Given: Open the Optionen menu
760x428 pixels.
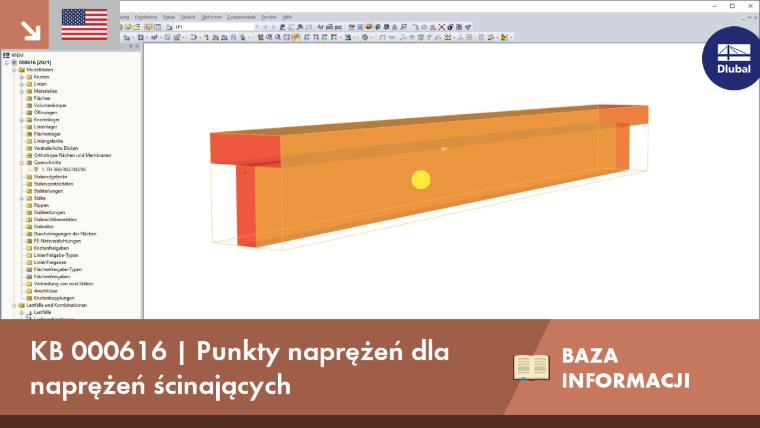Looking at the screenshot, I should click(211, 17).
